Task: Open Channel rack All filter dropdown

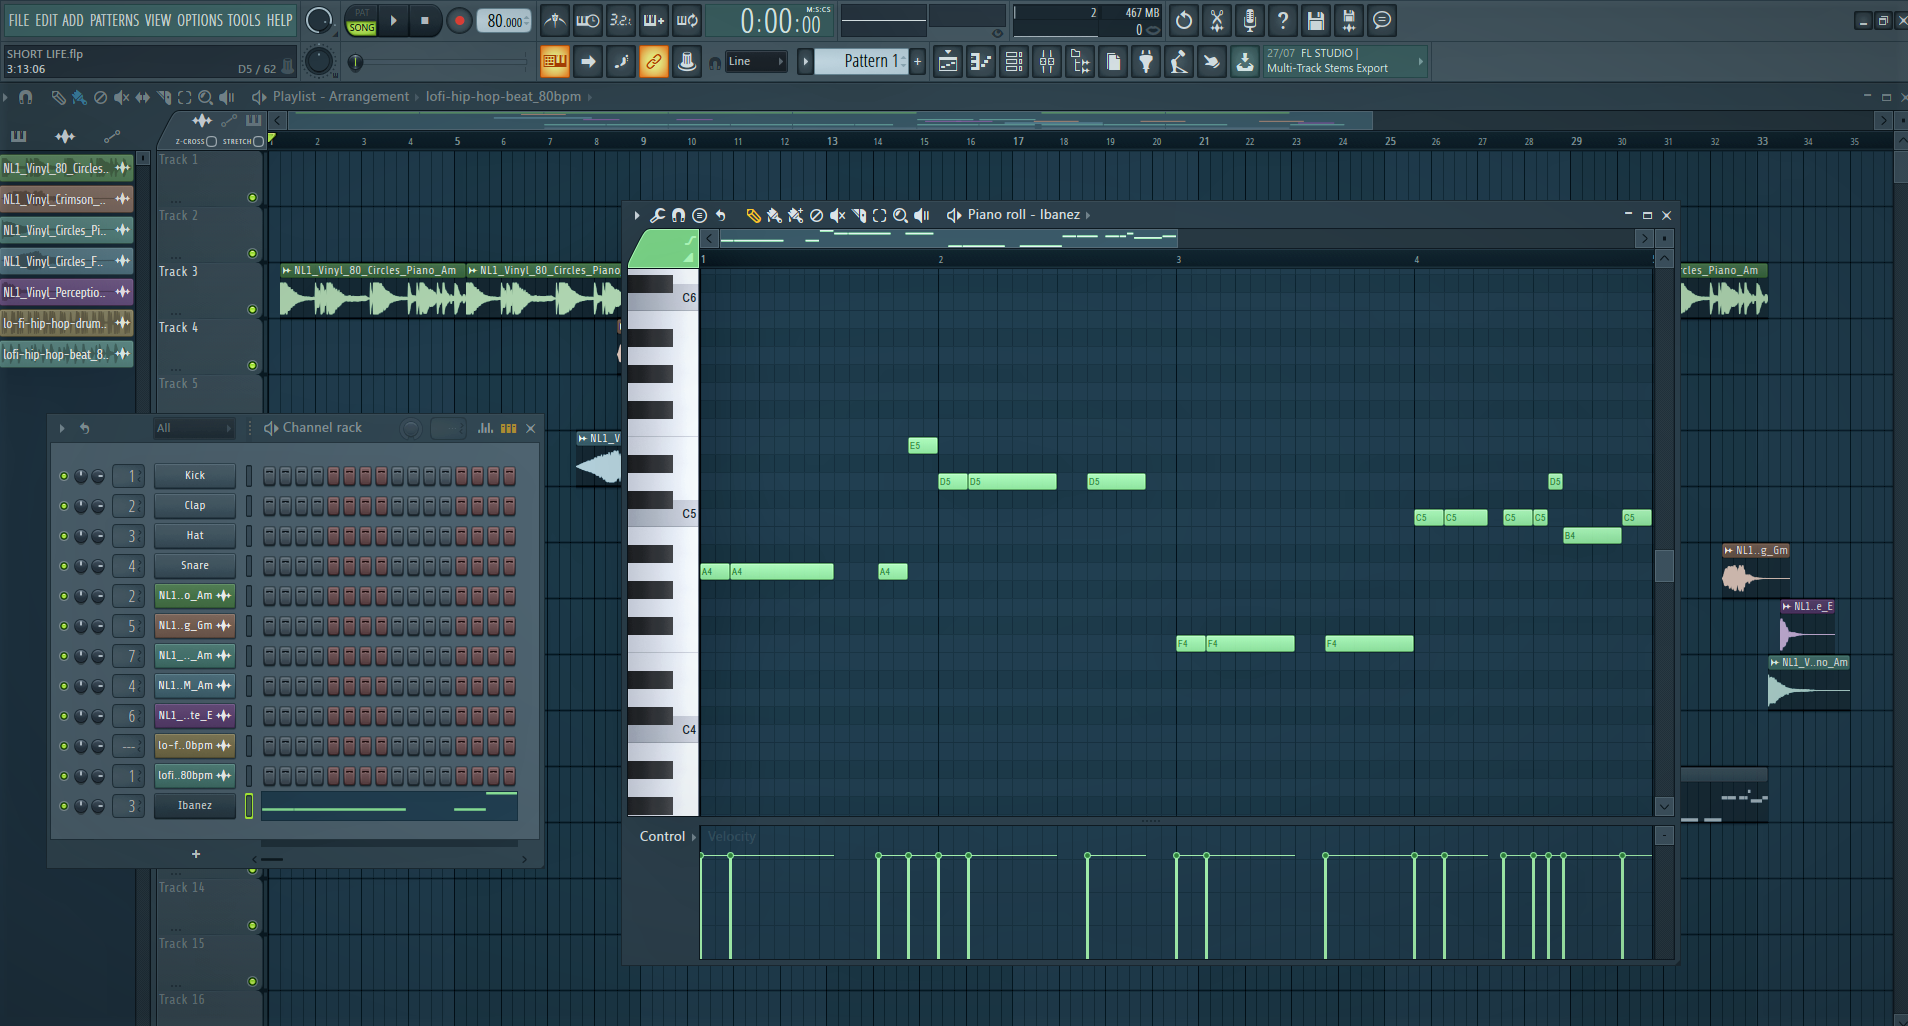Action: 194,428
